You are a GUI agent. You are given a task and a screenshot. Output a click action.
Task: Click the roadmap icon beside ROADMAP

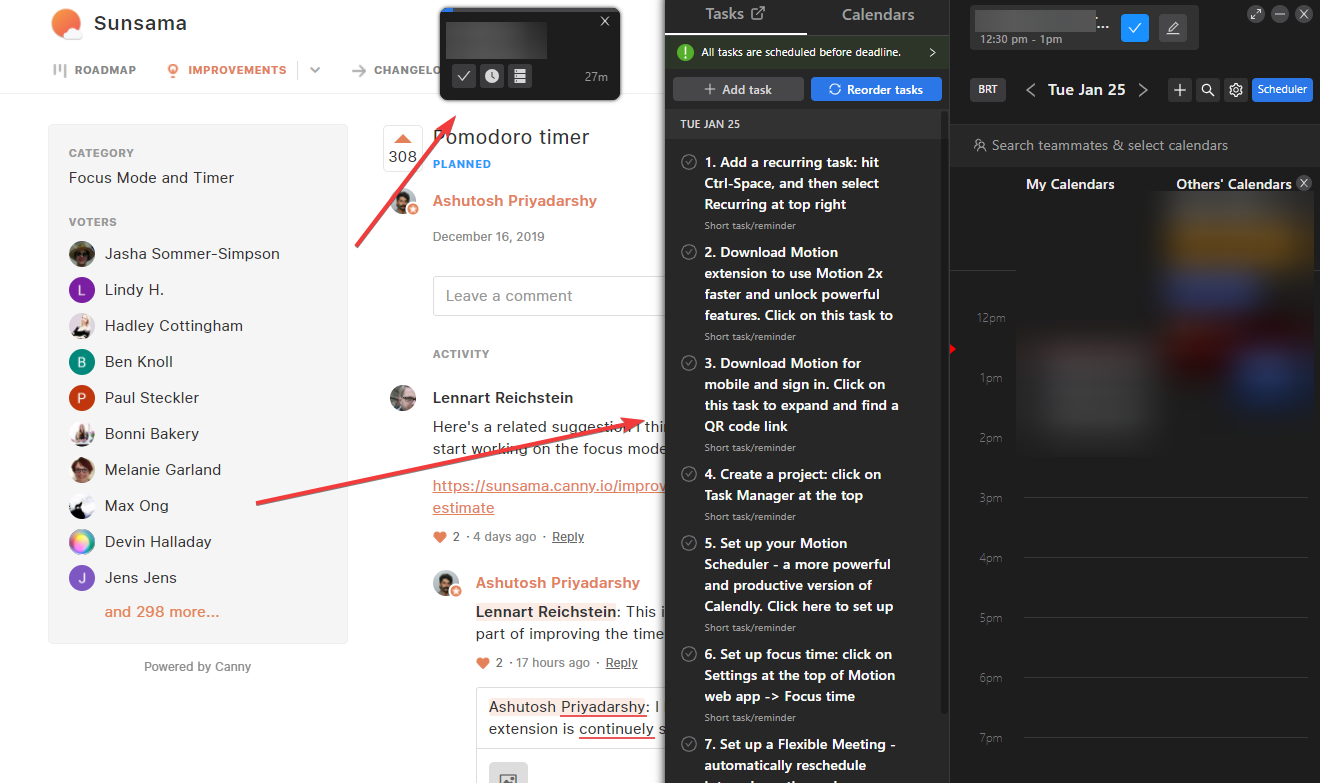[59, 70]
